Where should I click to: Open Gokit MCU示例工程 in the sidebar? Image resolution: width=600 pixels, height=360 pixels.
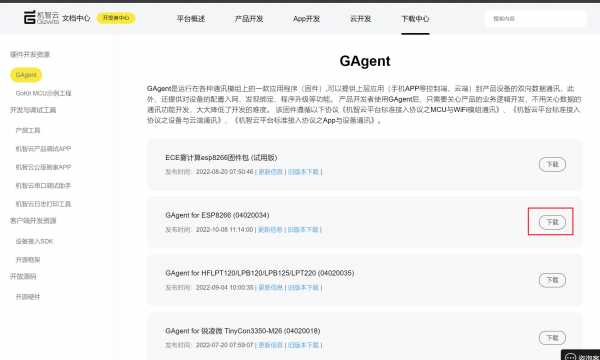(43, 93)
